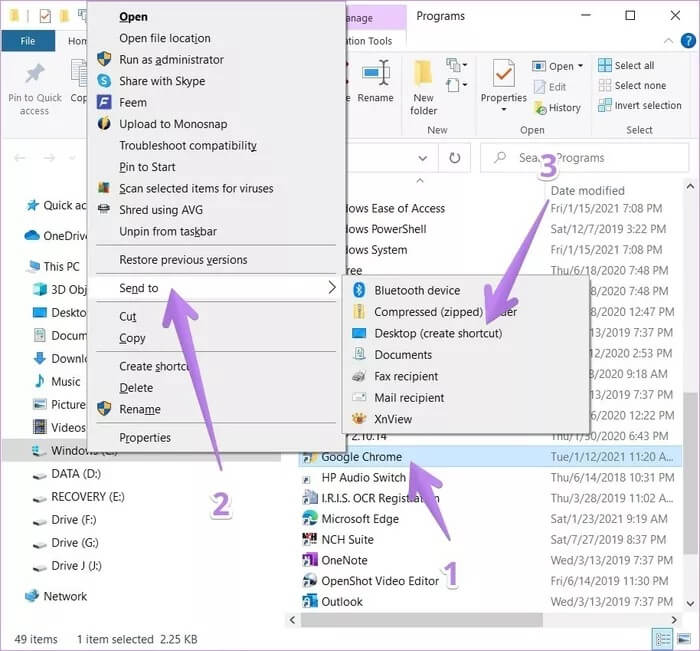Viewport: 700px width, 651px height.
Task: Choose Delete in context menu
Action: [136, 388]
